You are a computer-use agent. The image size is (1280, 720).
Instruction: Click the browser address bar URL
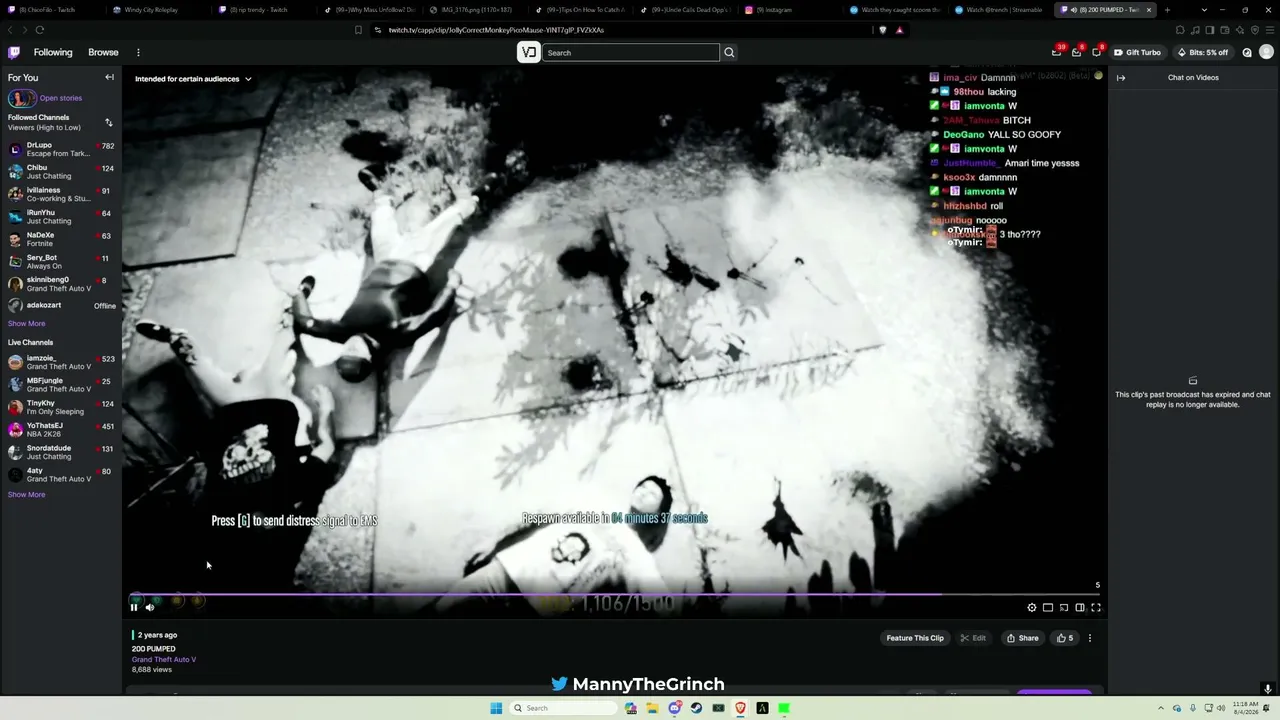(496, 30)
